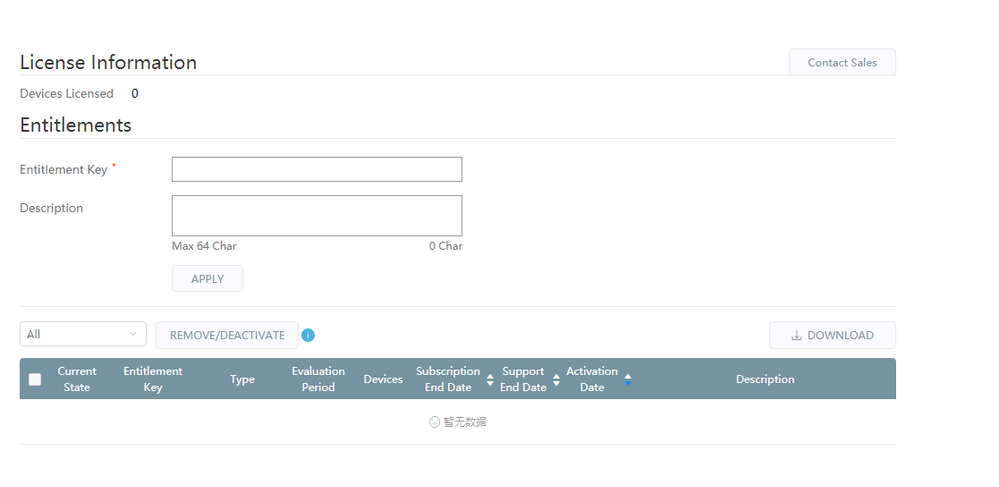Click the Entitlement Key column header
This screenshot has width=999, height=487.
point(152,379)
